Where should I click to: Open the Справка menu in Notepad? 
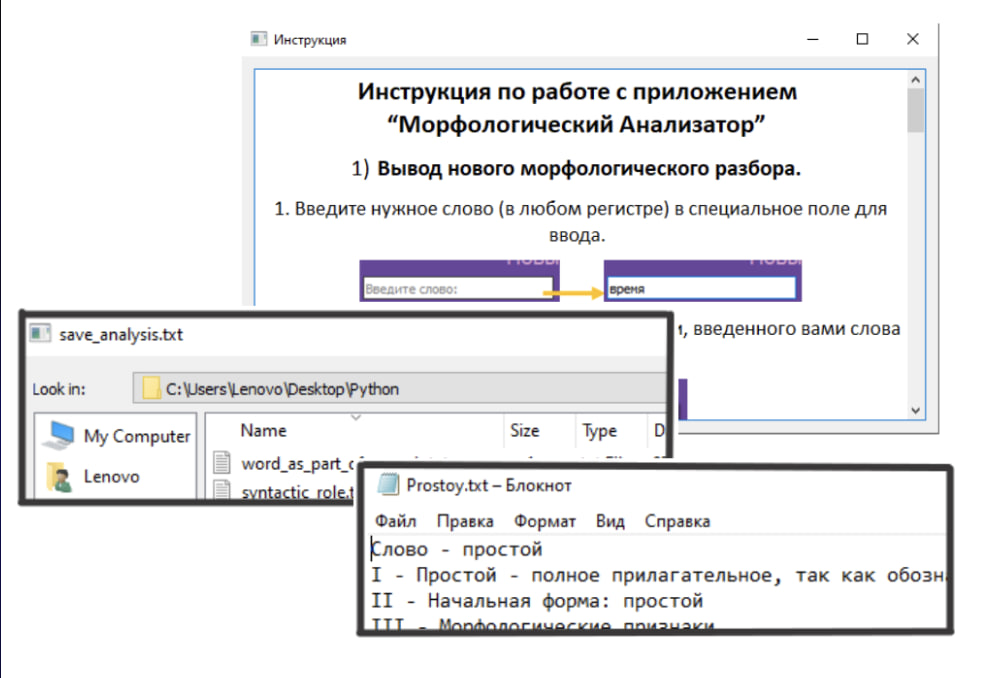[x=677, y=521]
